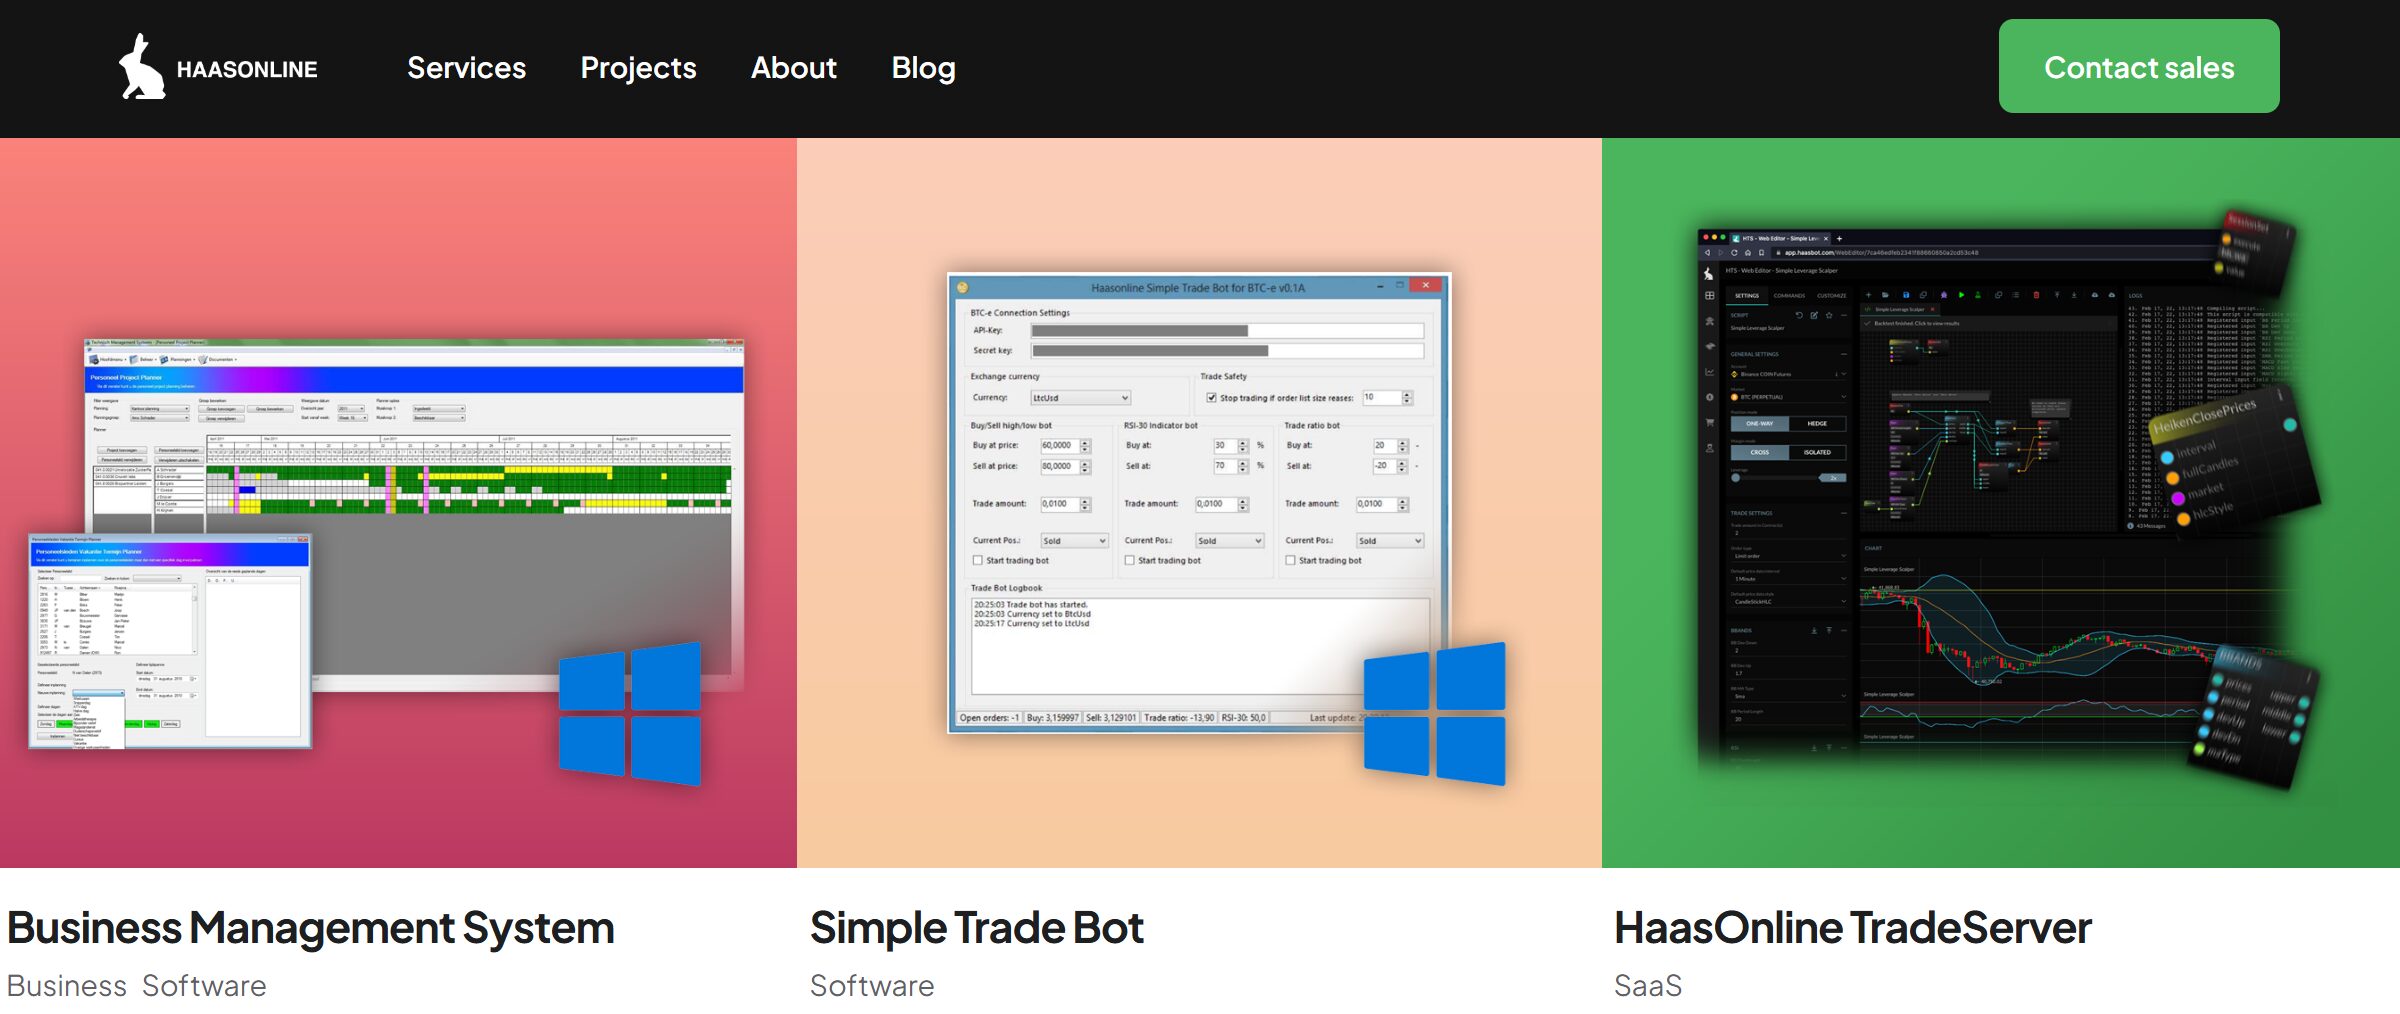Switch position mode to HEDGE
2400x1014 pixels.
click(1817, 424)
